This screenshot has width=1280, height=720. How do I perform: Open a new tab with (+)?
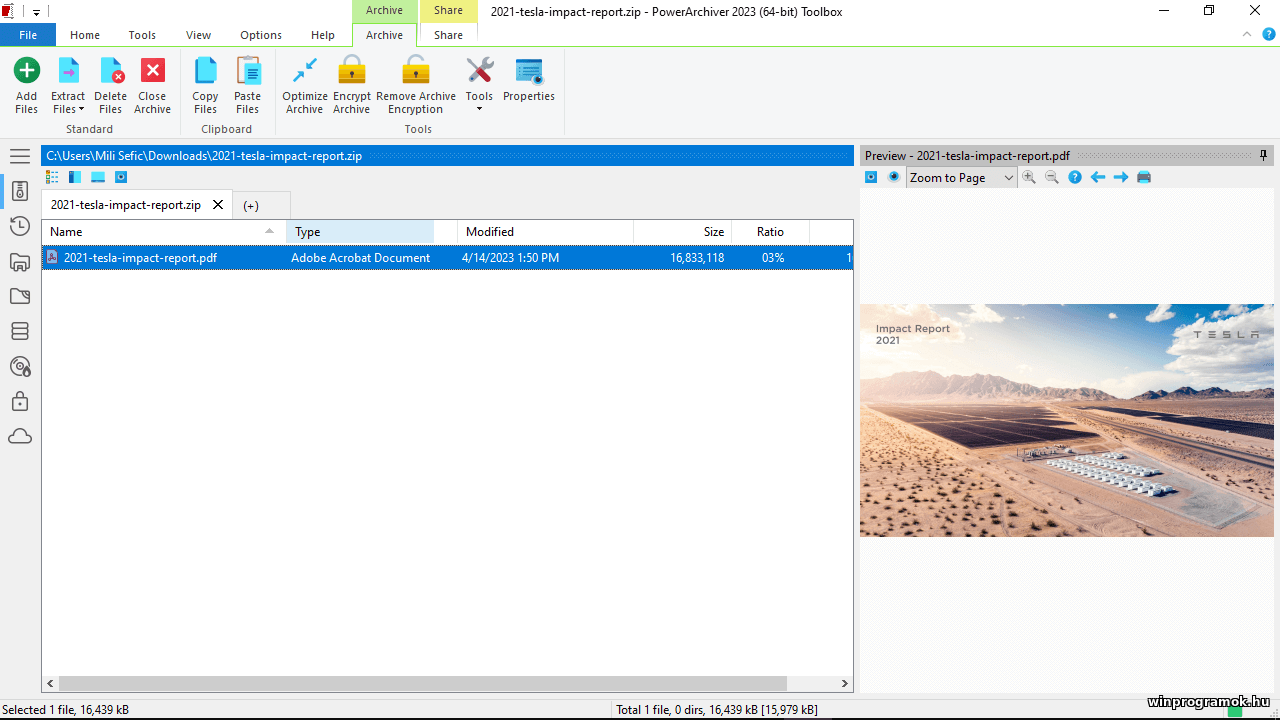(x=251, y=205)
